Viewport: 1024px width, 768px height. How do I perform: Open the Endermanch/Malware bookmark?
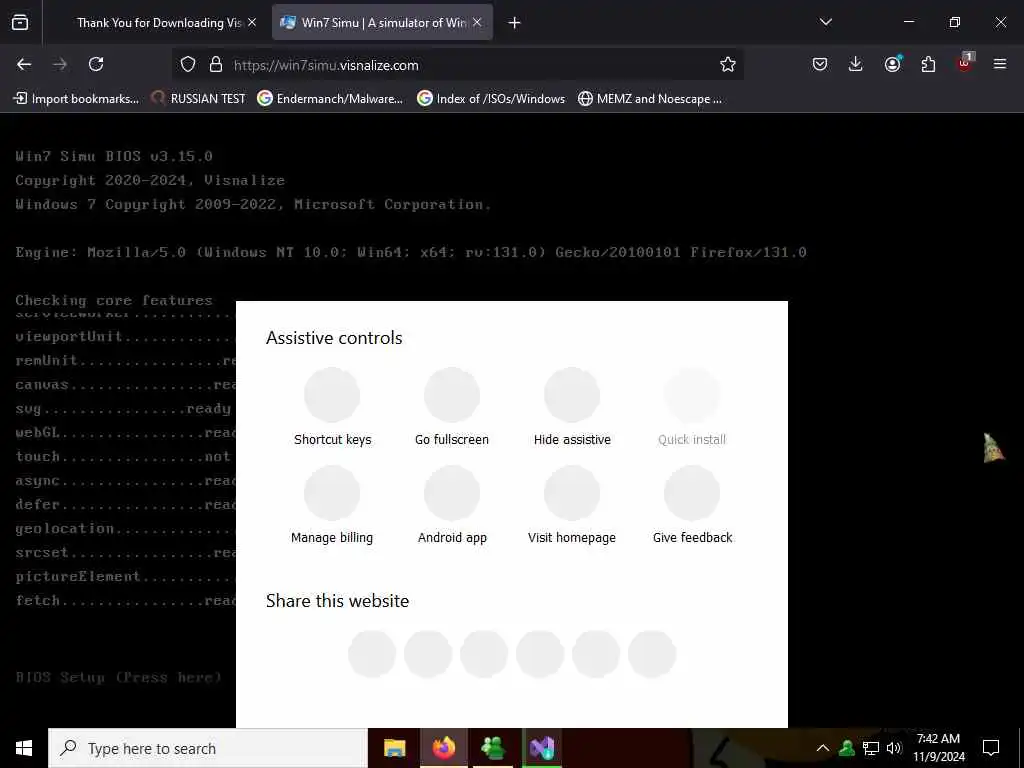330,99
